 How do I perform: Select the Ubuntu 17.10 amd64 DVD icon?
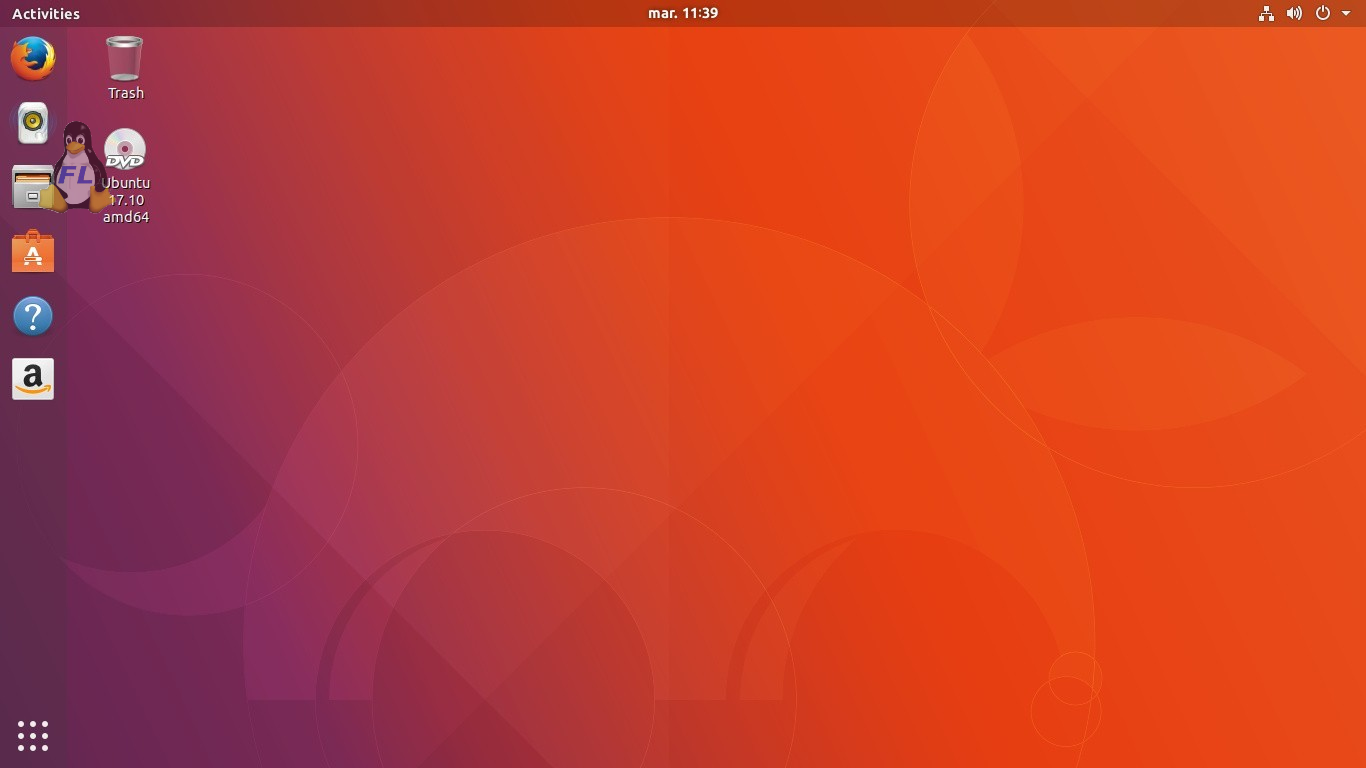point(124,150)
